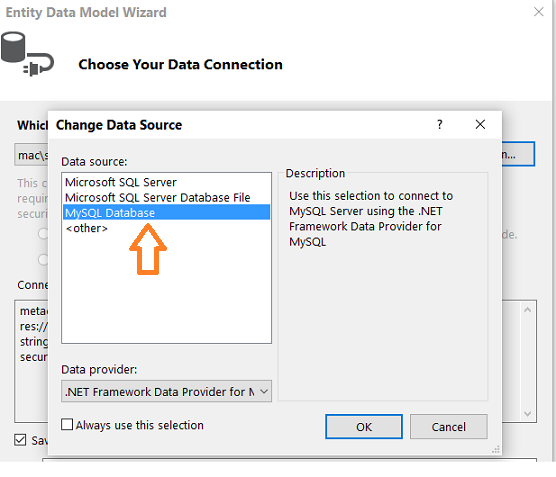Click the database connection plug icon

click(x=27, y=54)
